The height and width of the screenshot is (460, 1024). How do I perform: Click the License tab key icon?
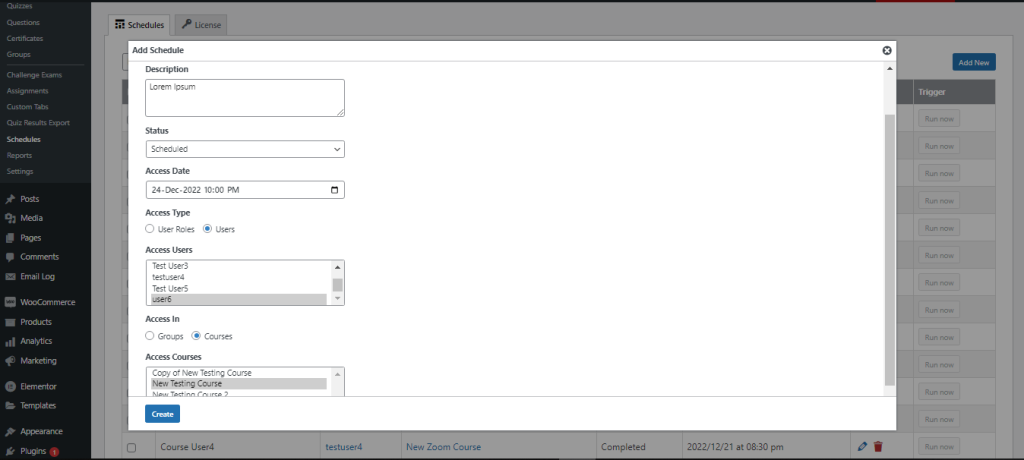(x=186, y=25)
